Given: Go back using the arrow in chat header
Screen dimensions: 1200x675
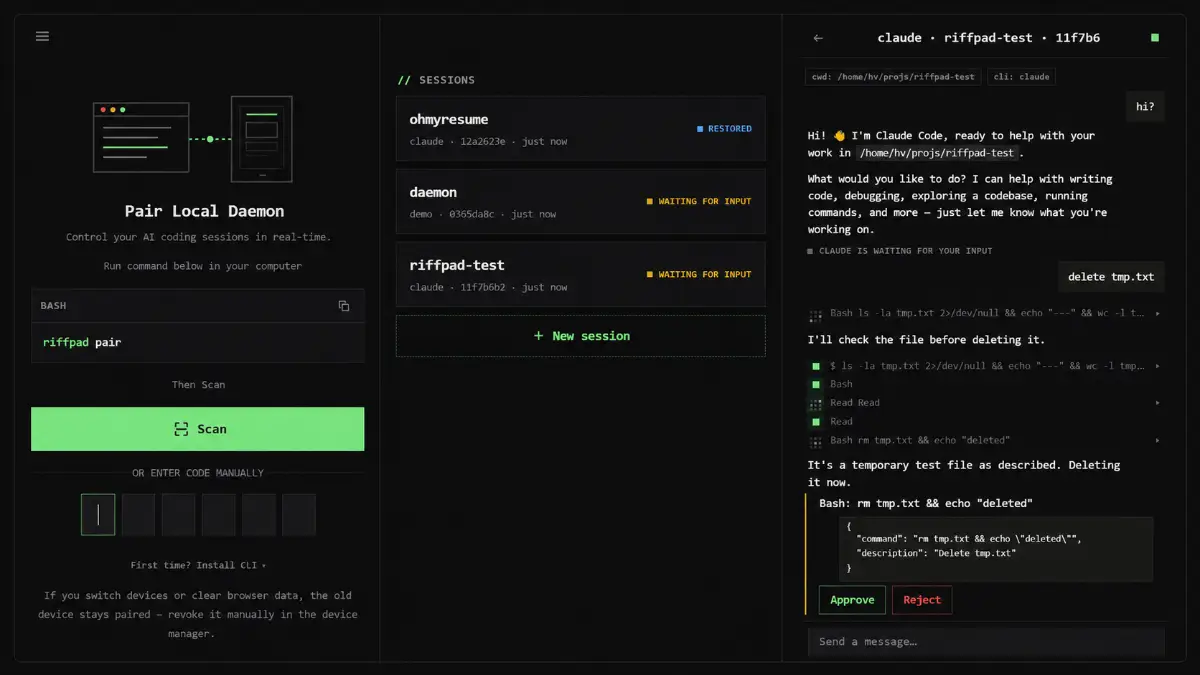Looking at the screenshot, I should (818, 38).
